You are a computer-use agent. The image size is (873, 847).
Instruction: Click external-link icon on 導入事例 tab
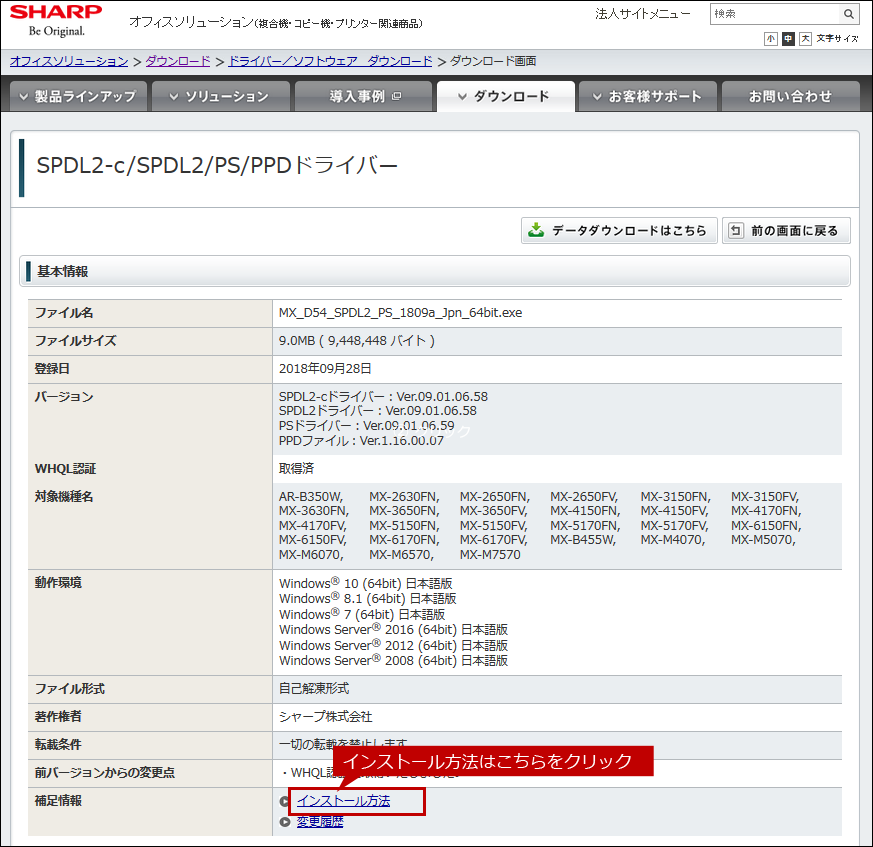396,96
